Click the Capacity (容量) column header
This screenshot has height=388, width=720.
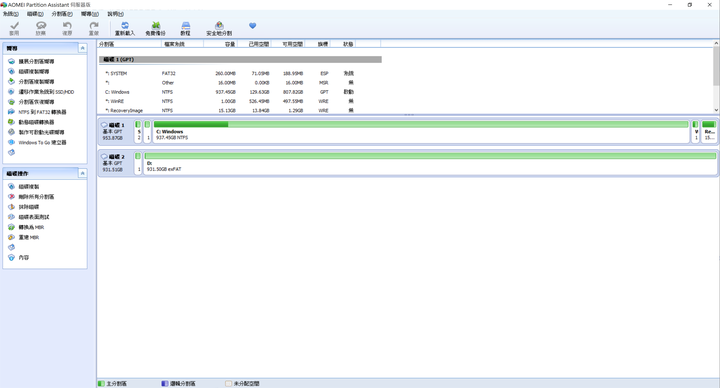click(x=220, y=44)
